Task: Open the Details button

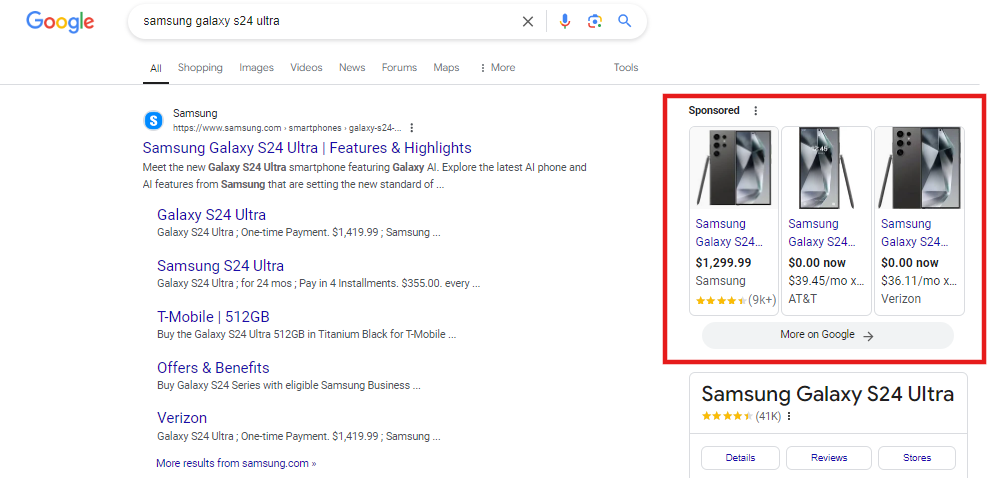Action: click(x=740, y=458)
